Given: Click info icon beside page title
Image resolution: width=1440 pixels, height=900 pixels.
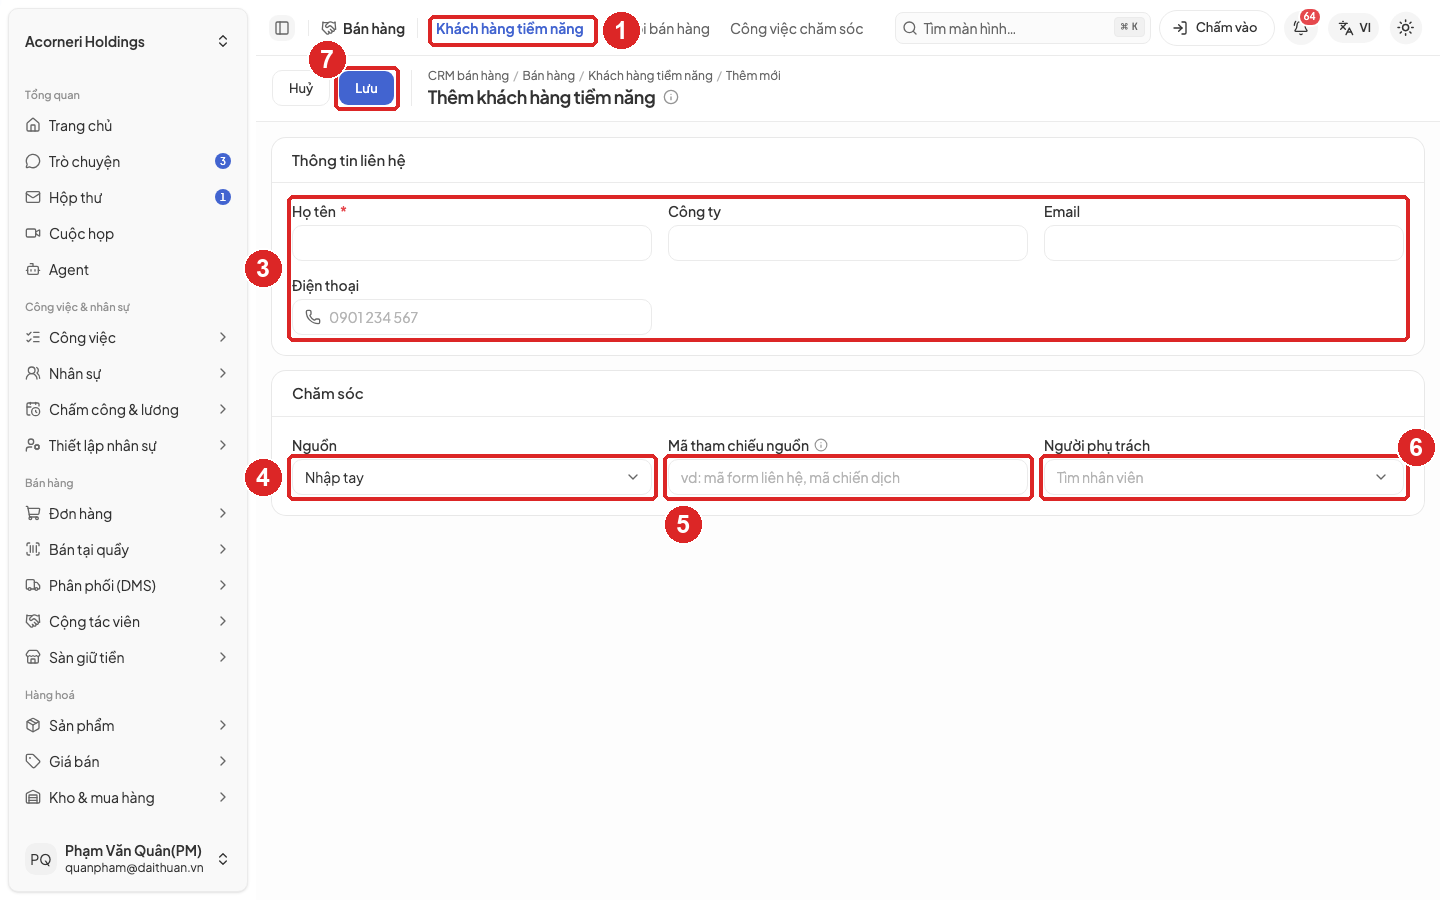Looking at the screenshot, I should coord(671,97).
